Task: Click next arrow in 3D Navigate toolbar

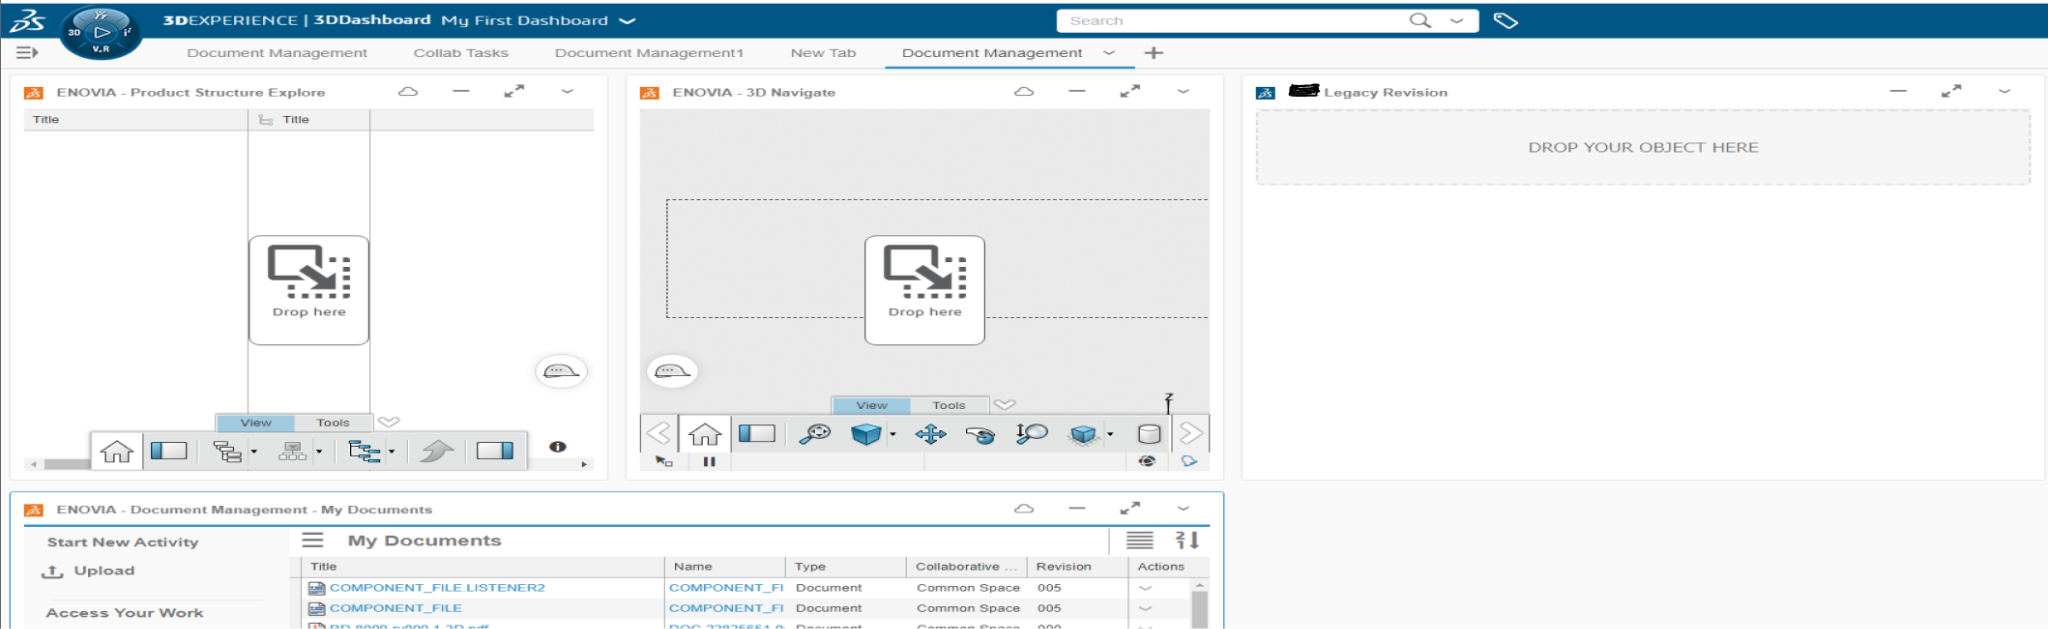Action: click(1190, 433)
